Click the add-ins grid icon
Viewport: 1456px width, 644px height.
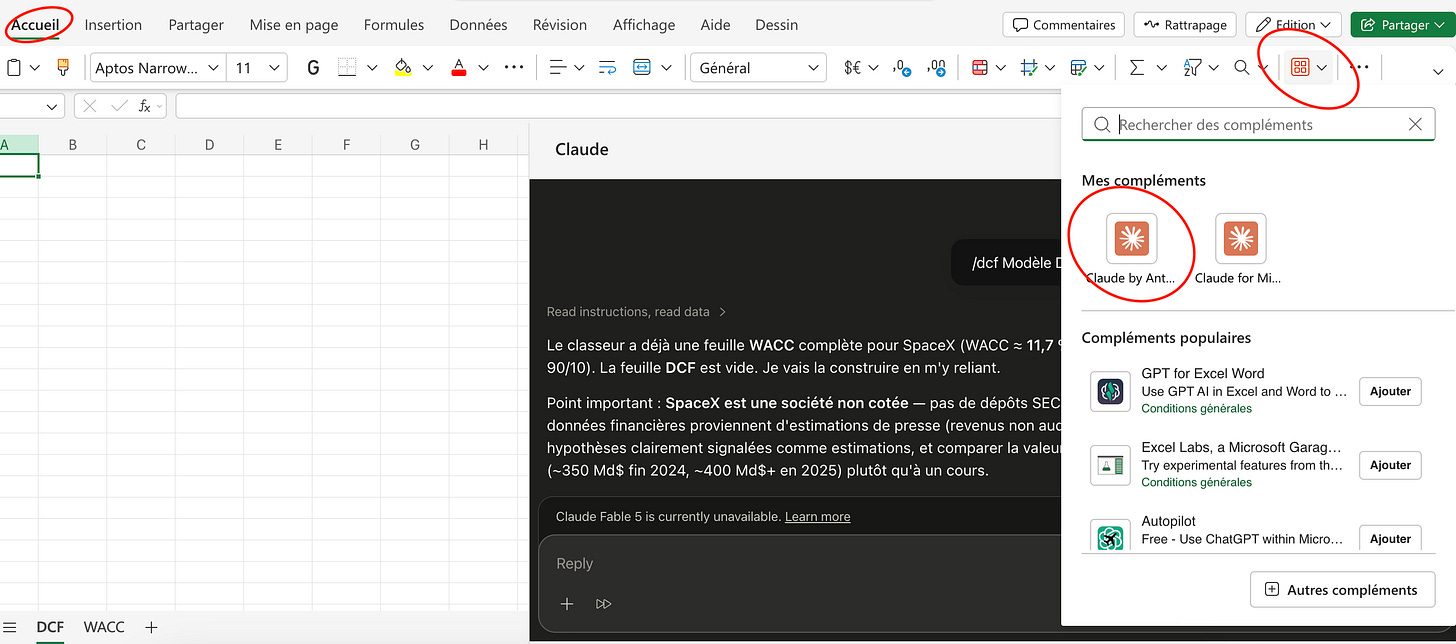tap(1300, 68)
